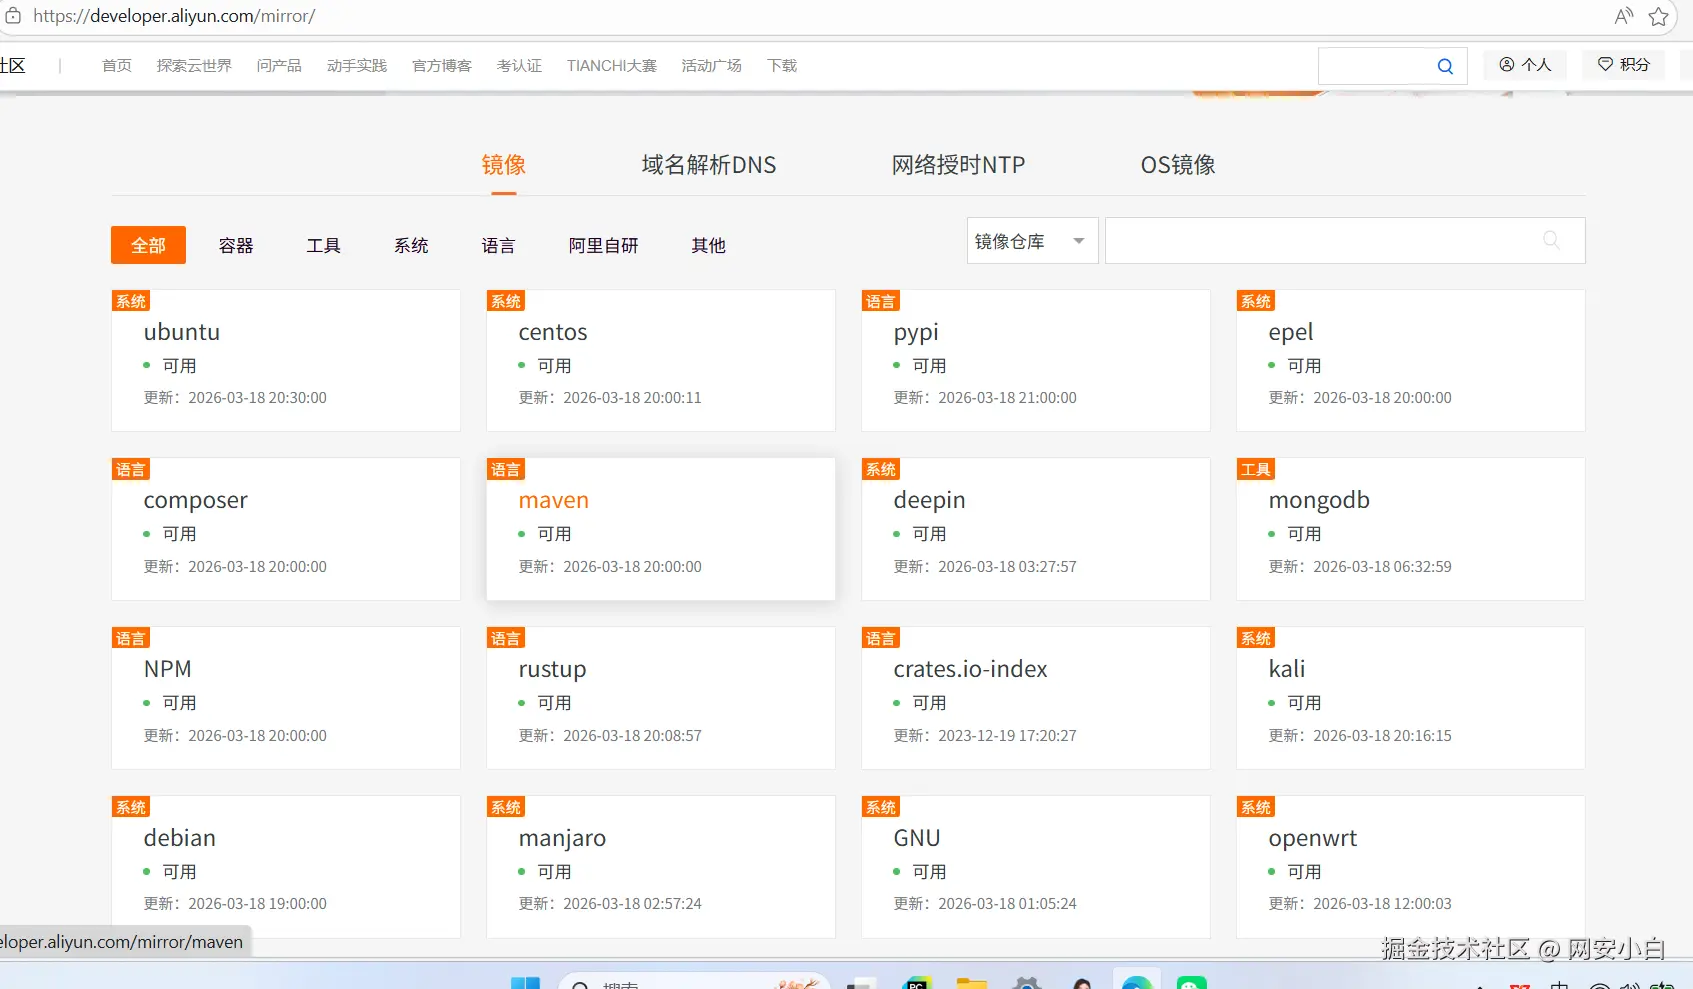
Task: Click the 语言 tag on the rustup card
Action: point(506,638)
